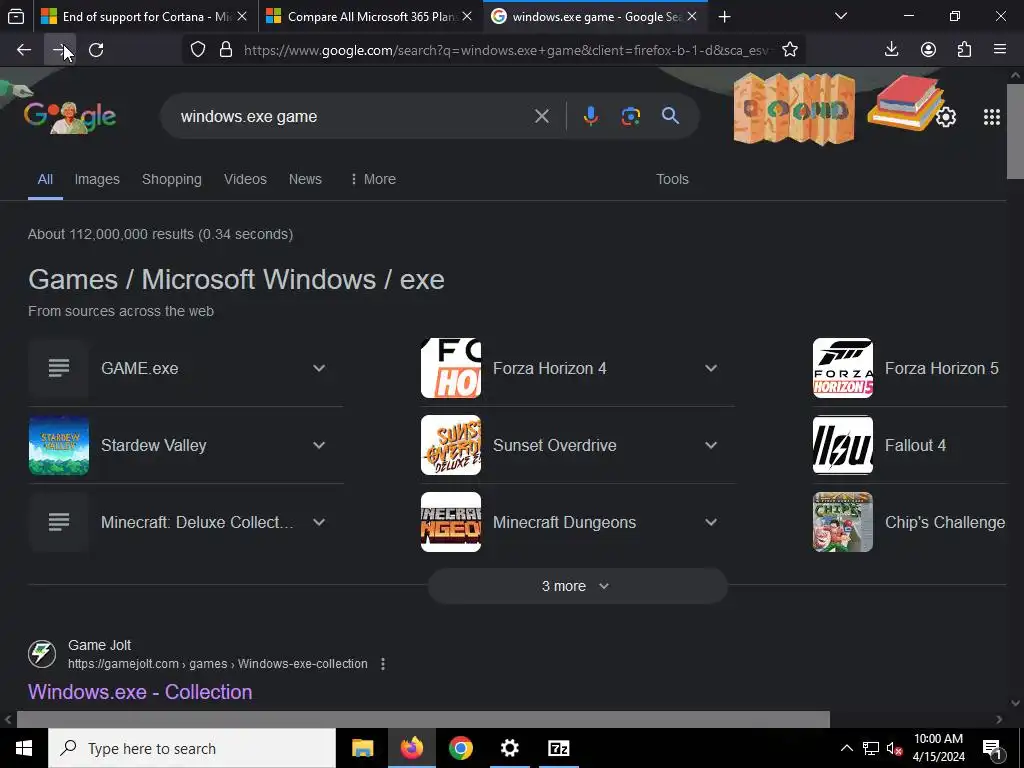Screen dimensions: 1024x768
Task: Open Google apps grid
Action: 991,117
